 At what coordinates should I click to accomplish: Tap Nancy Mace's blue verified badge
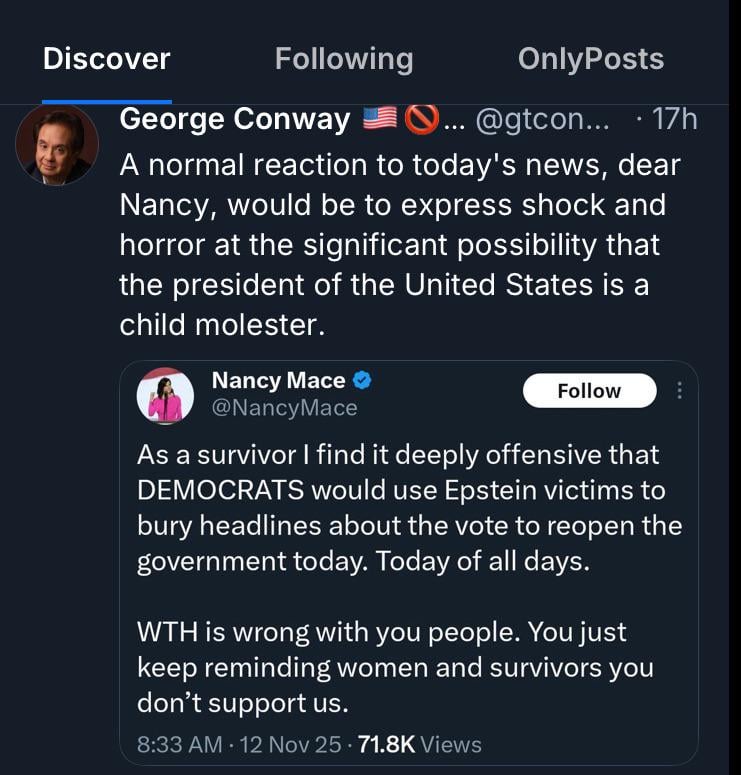click(x=364, y=381)
